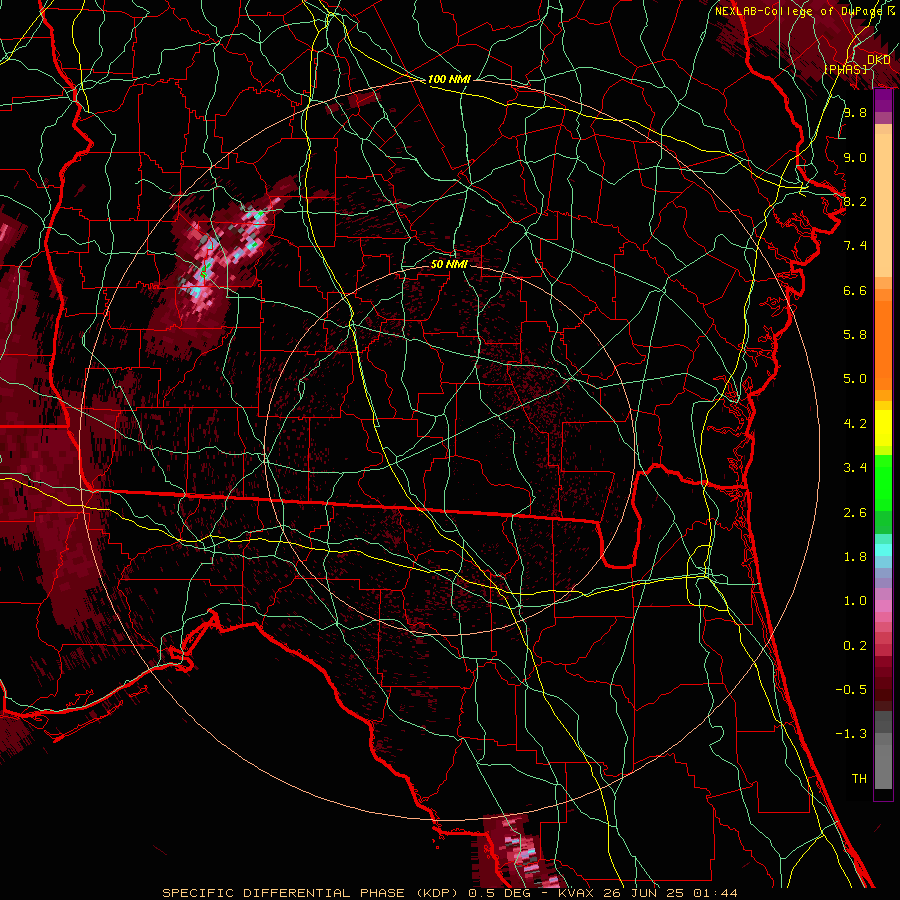This screenshot has height=900, width=900.
Task: Click the 6.6 value on the color scale
Action: (855, 290)
